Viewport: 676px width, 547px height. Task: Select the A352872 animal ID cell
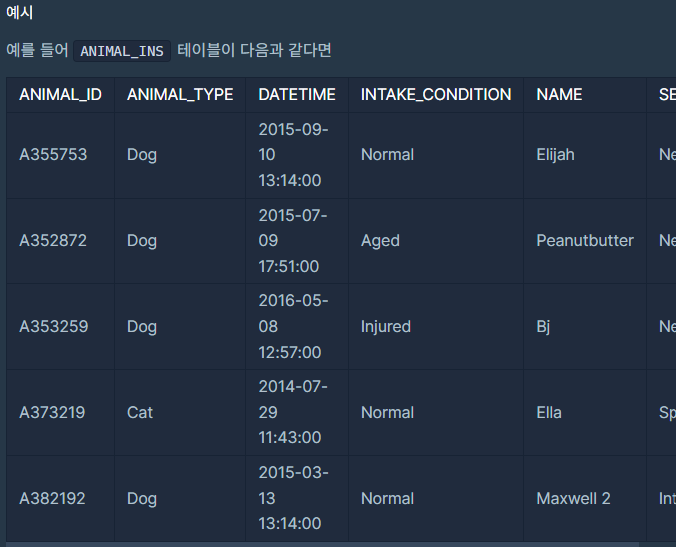(x=60, y=241)
